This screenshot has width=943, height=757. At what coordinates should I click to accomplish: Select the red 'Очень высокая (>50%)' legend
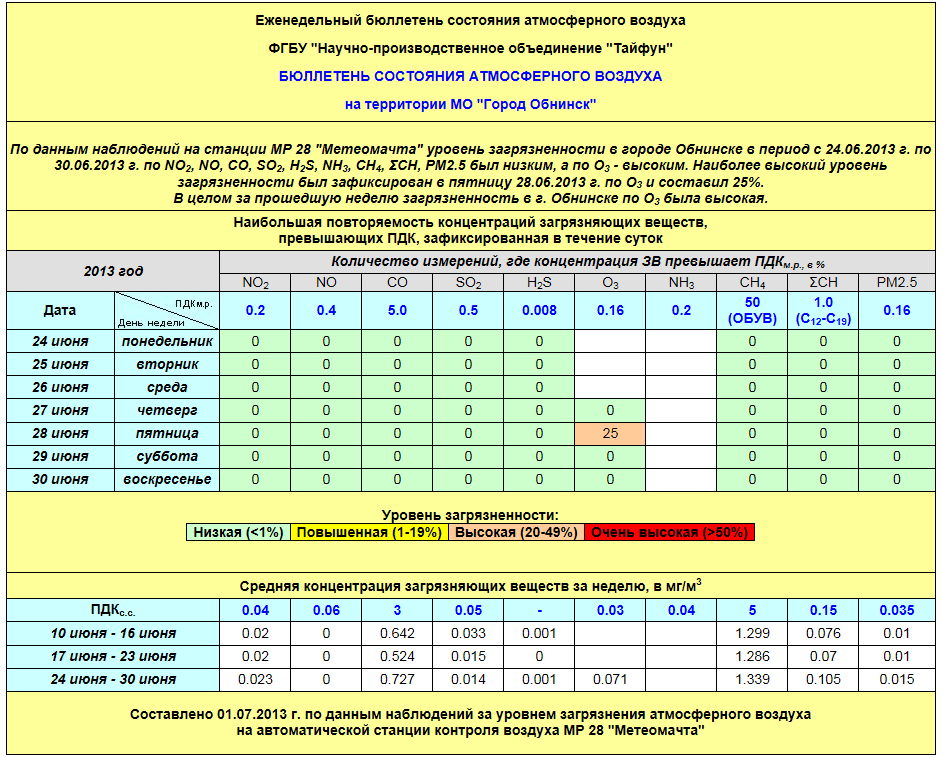click(x=668, y=532)
